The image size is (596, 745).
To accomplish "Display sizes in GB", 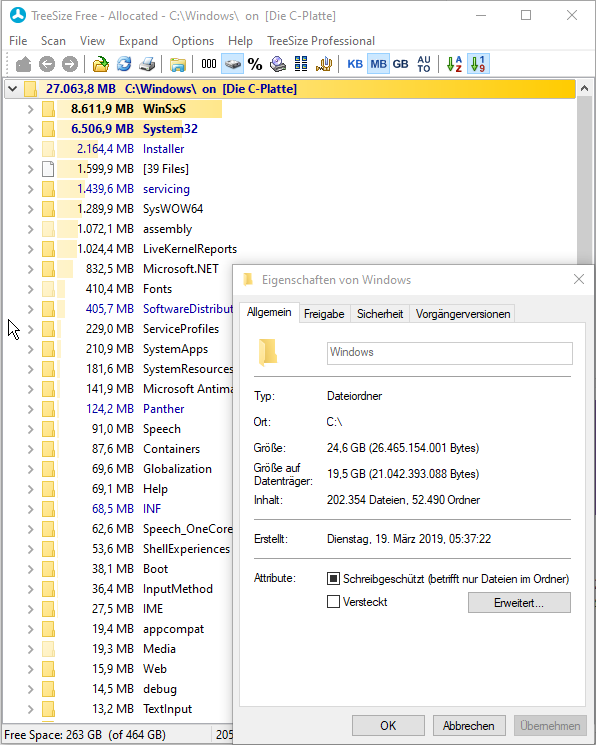I will tap(401, 64).
